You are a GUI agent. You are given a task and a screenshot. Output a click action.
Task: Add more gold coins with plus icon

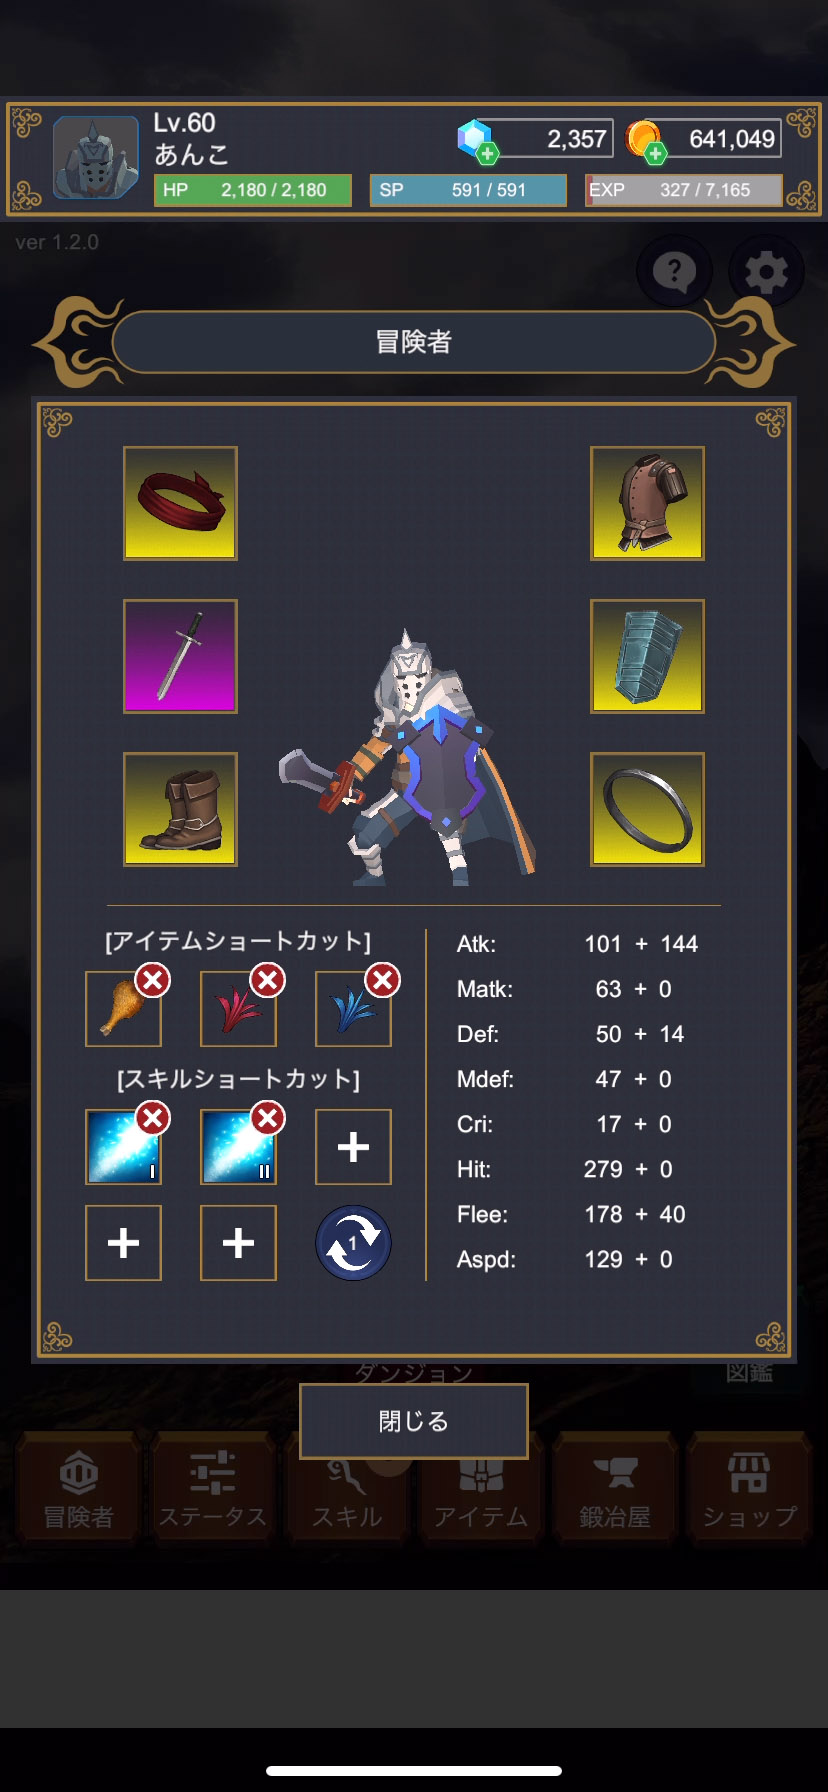[x=656, y=153]
